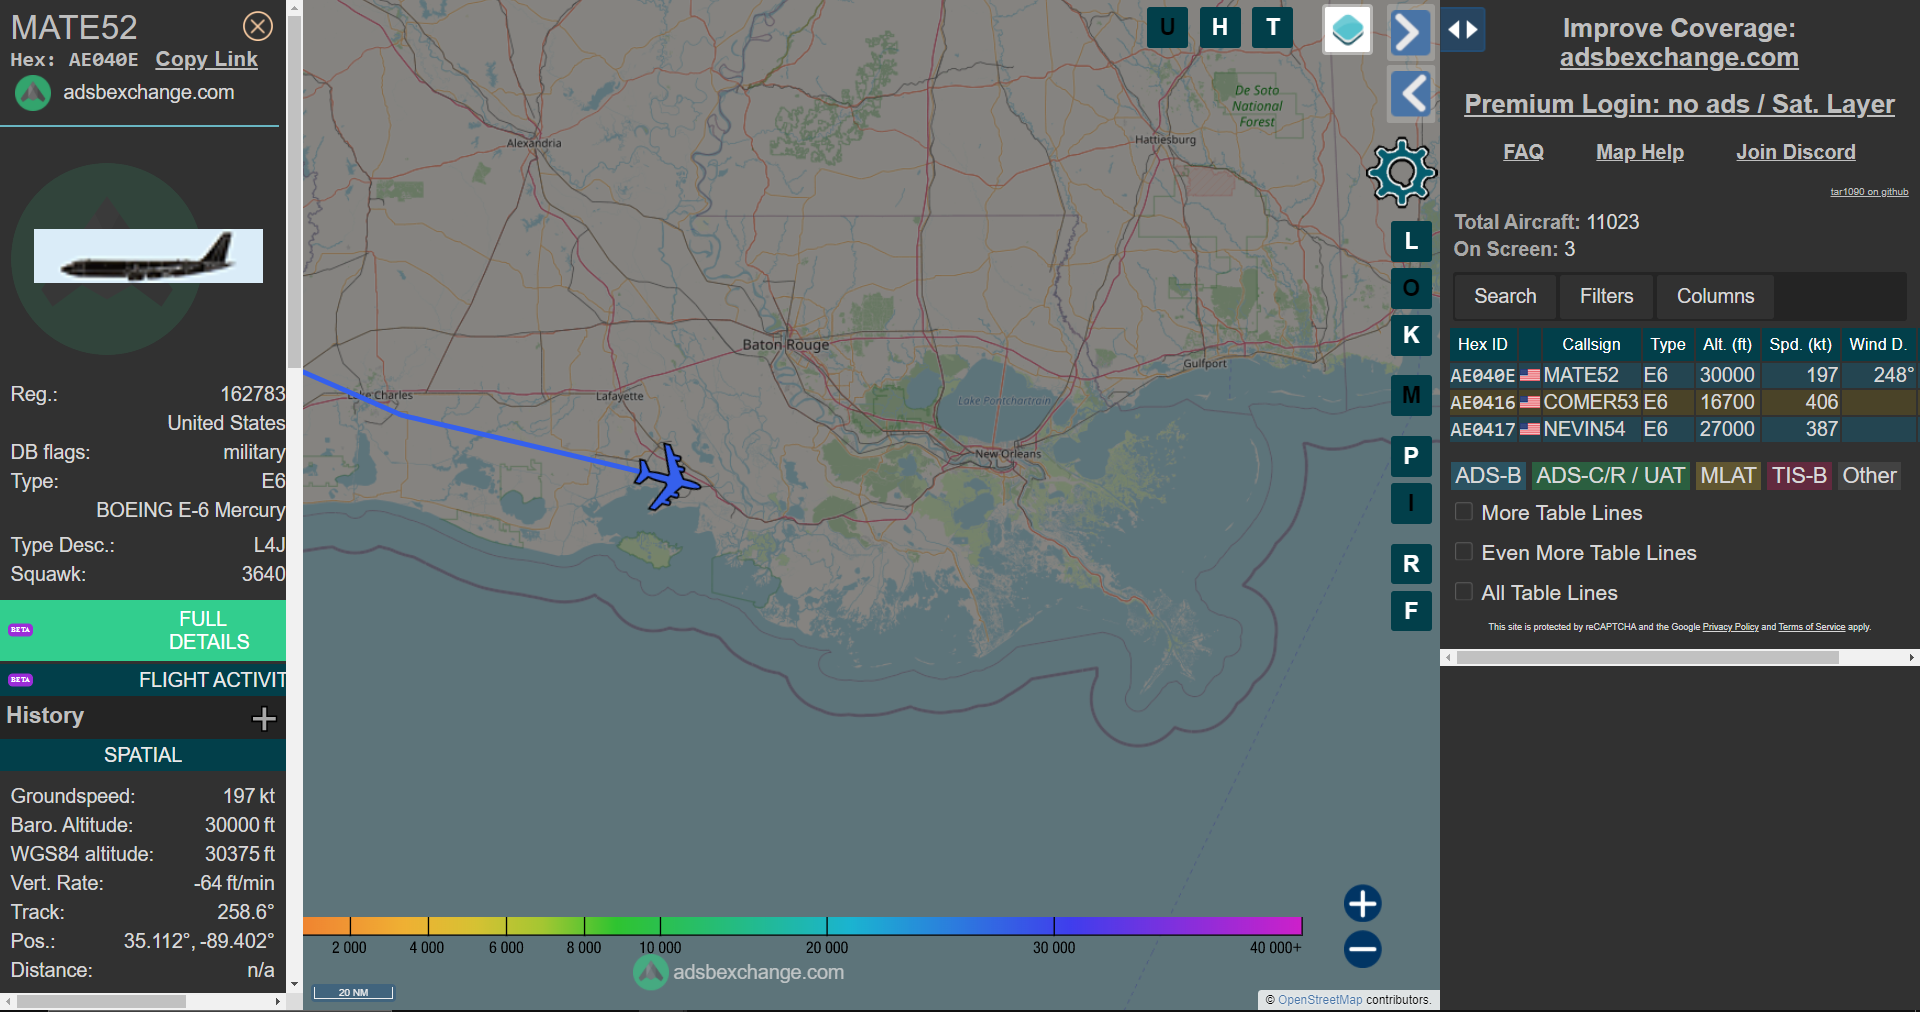Click the R map button

(1411, 564)
